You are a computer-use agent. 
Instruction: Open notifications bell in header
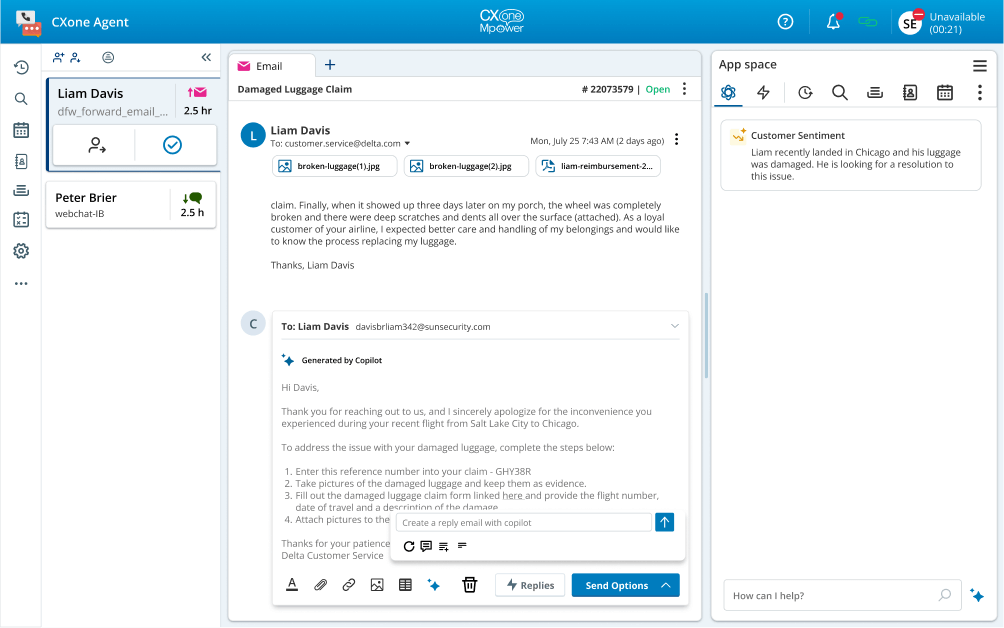click(x=833, y=22)
